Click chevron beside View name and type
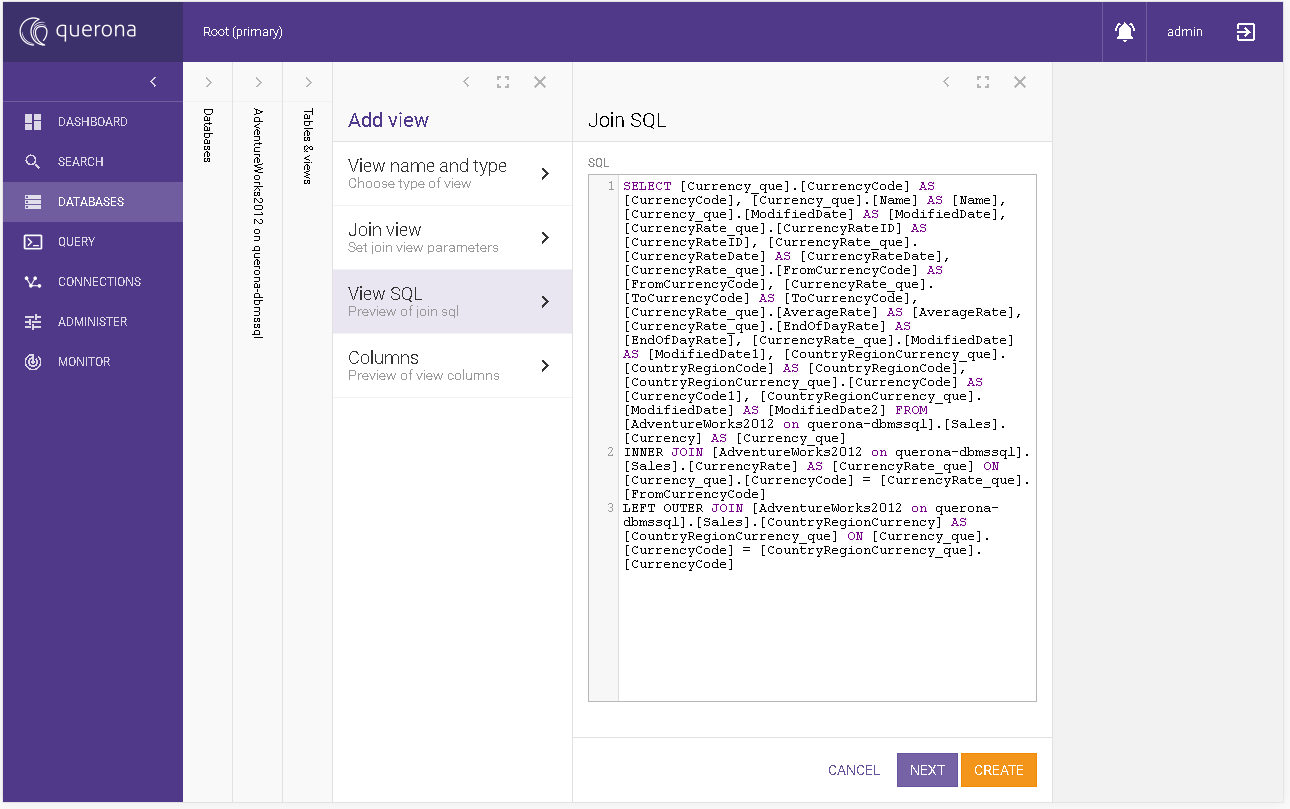This screenshot has width=1290, height=809. (x=545, y=174)
